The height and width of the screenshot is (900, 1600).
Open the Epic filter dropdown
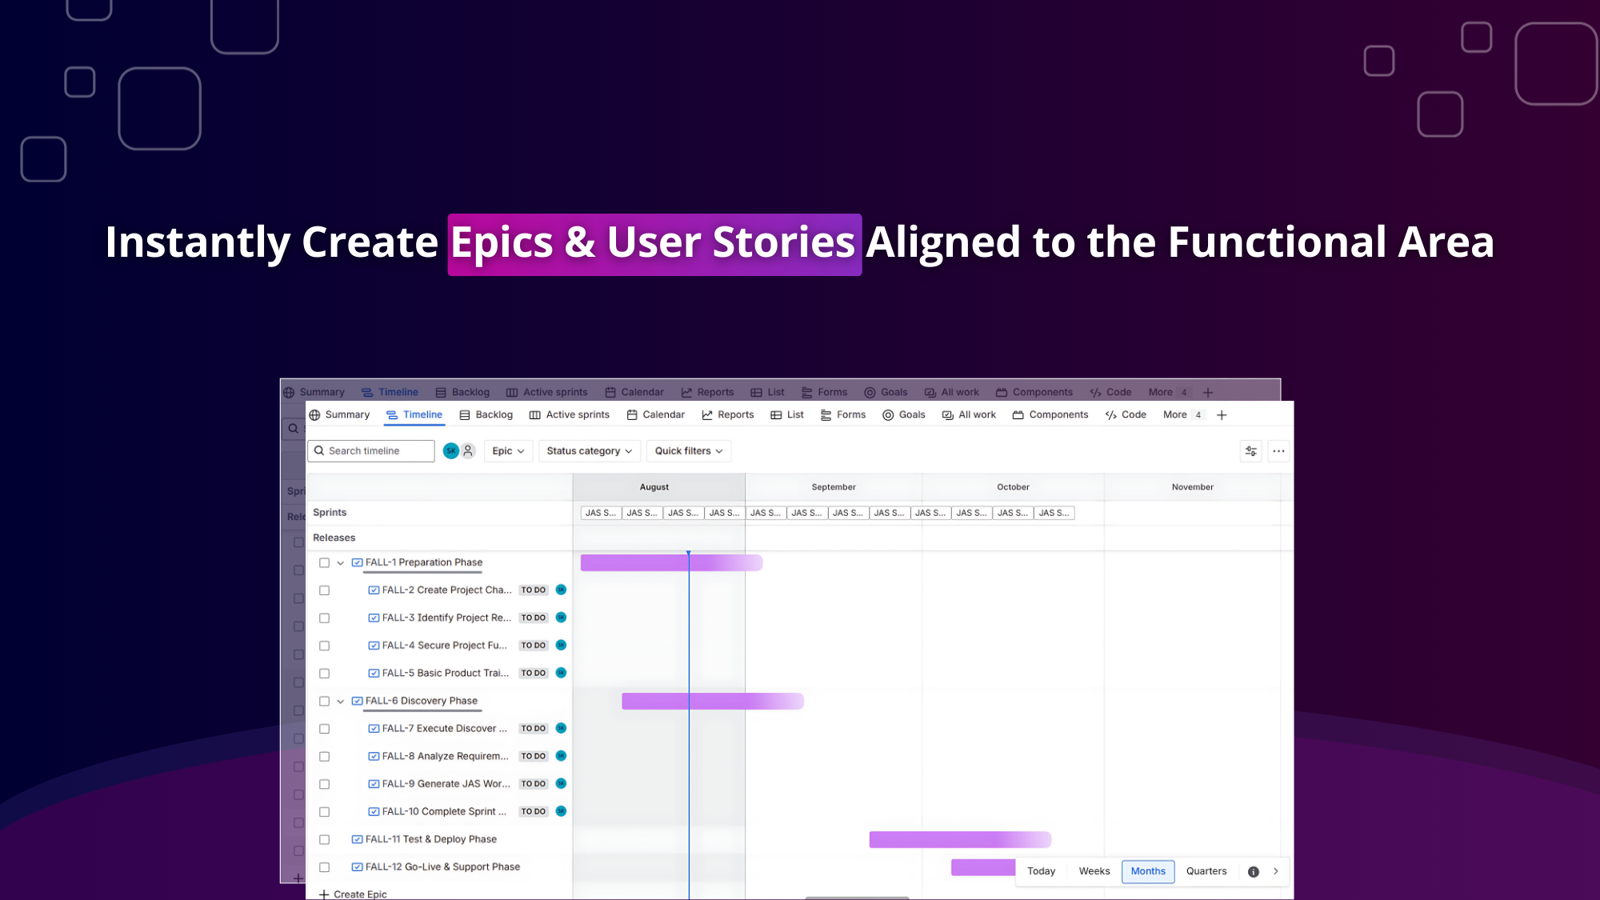click(x=508, y=451)
